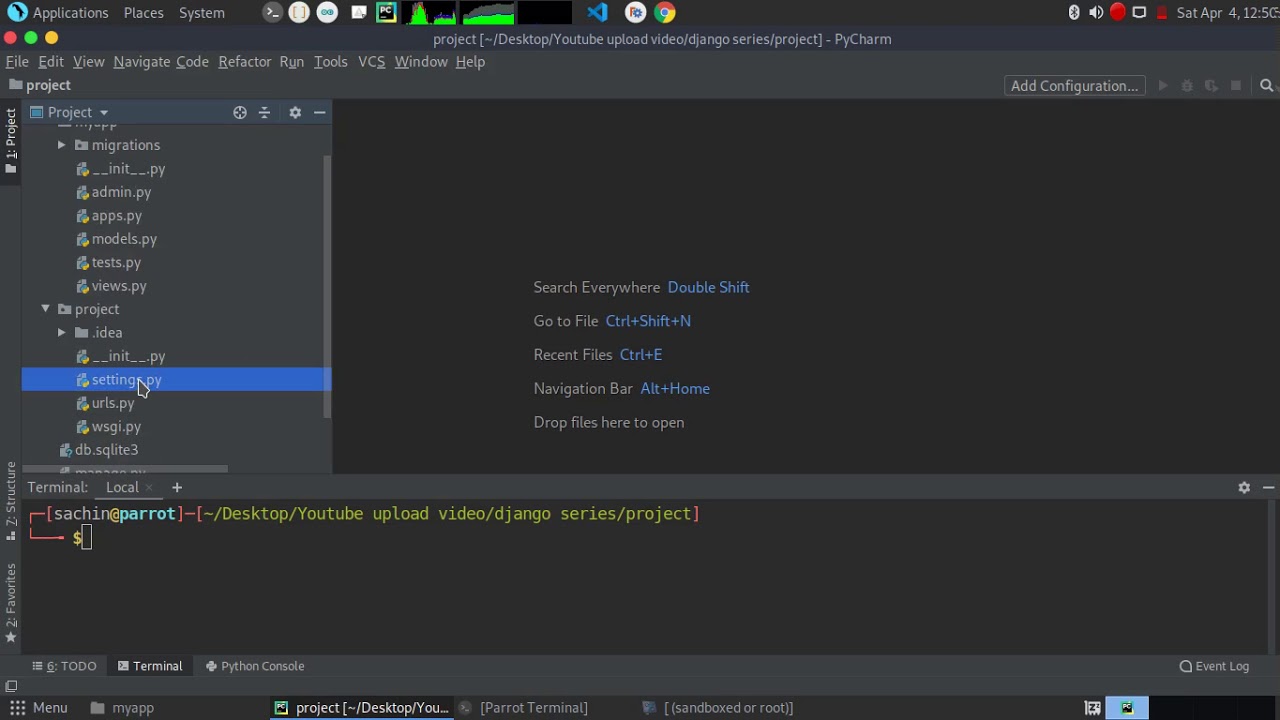The width and height of the screenshot is (1280, 720).
Task: Open Project panel settings gear
Action: tap(295, 113)
